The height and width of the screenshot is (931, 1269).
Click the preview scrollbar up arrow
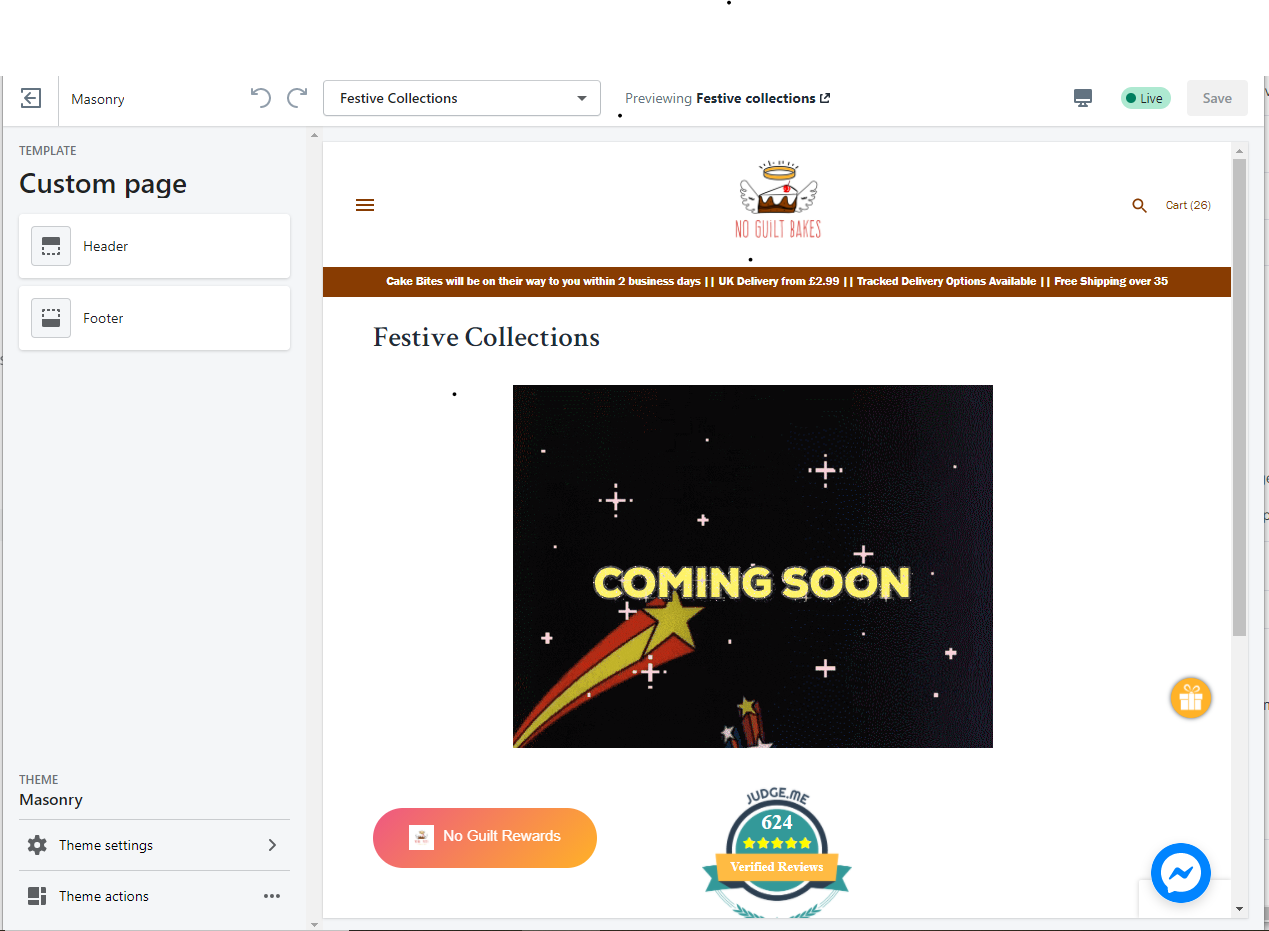click(1240, 150)
